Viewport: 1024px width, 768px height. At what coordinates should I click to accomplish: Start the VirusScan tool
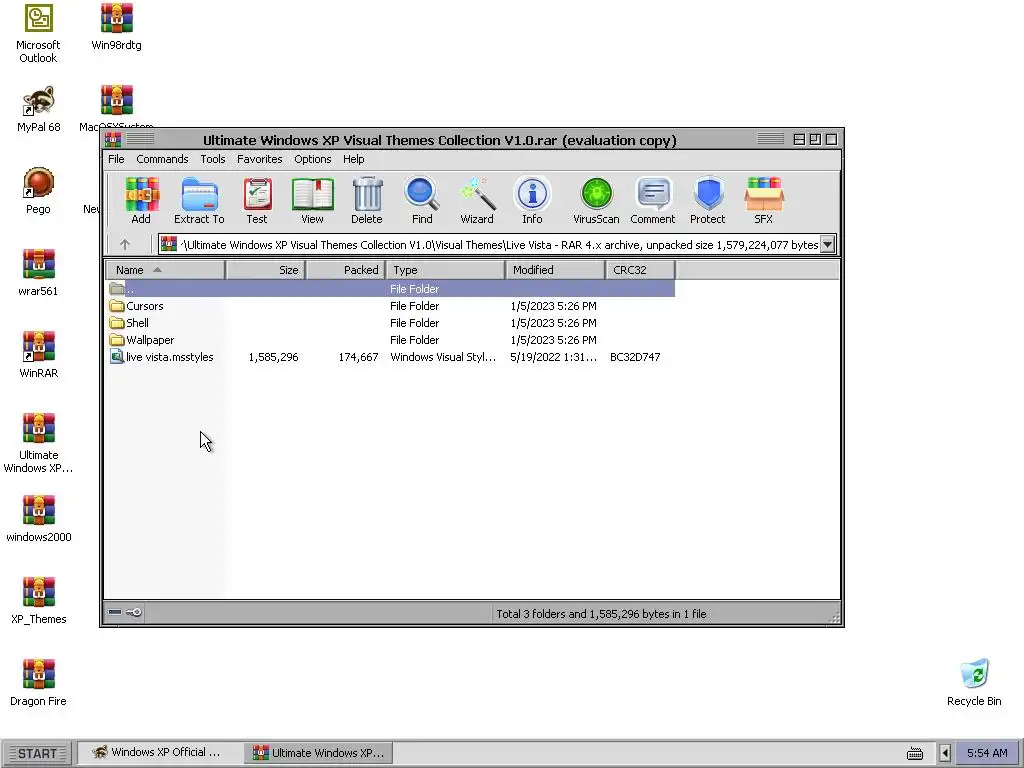(596, 200)
